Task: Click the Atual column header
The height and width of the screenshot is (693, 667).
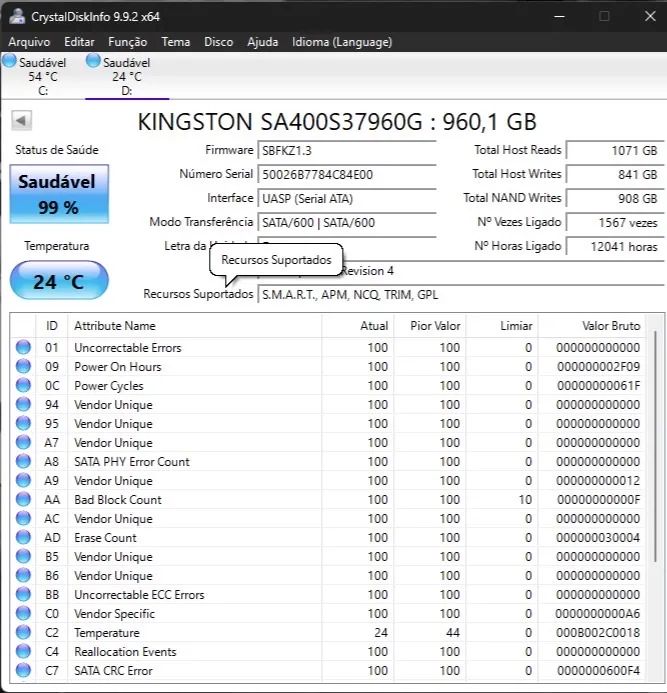Action: point(358,326)
